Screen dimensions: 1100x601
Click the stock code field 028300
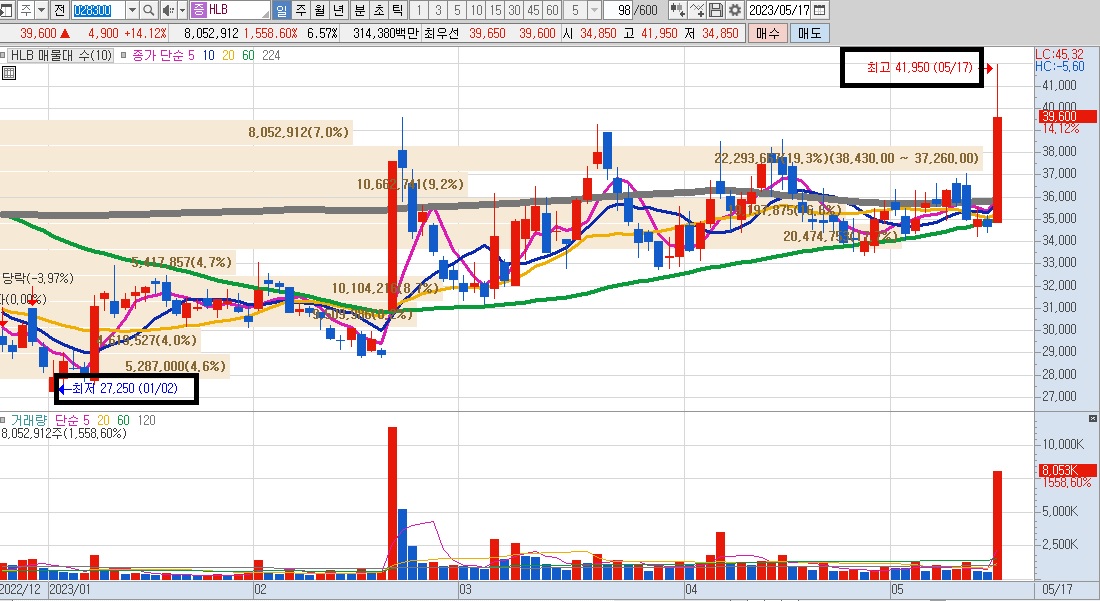pyautogui.click(x=97, y=10)
